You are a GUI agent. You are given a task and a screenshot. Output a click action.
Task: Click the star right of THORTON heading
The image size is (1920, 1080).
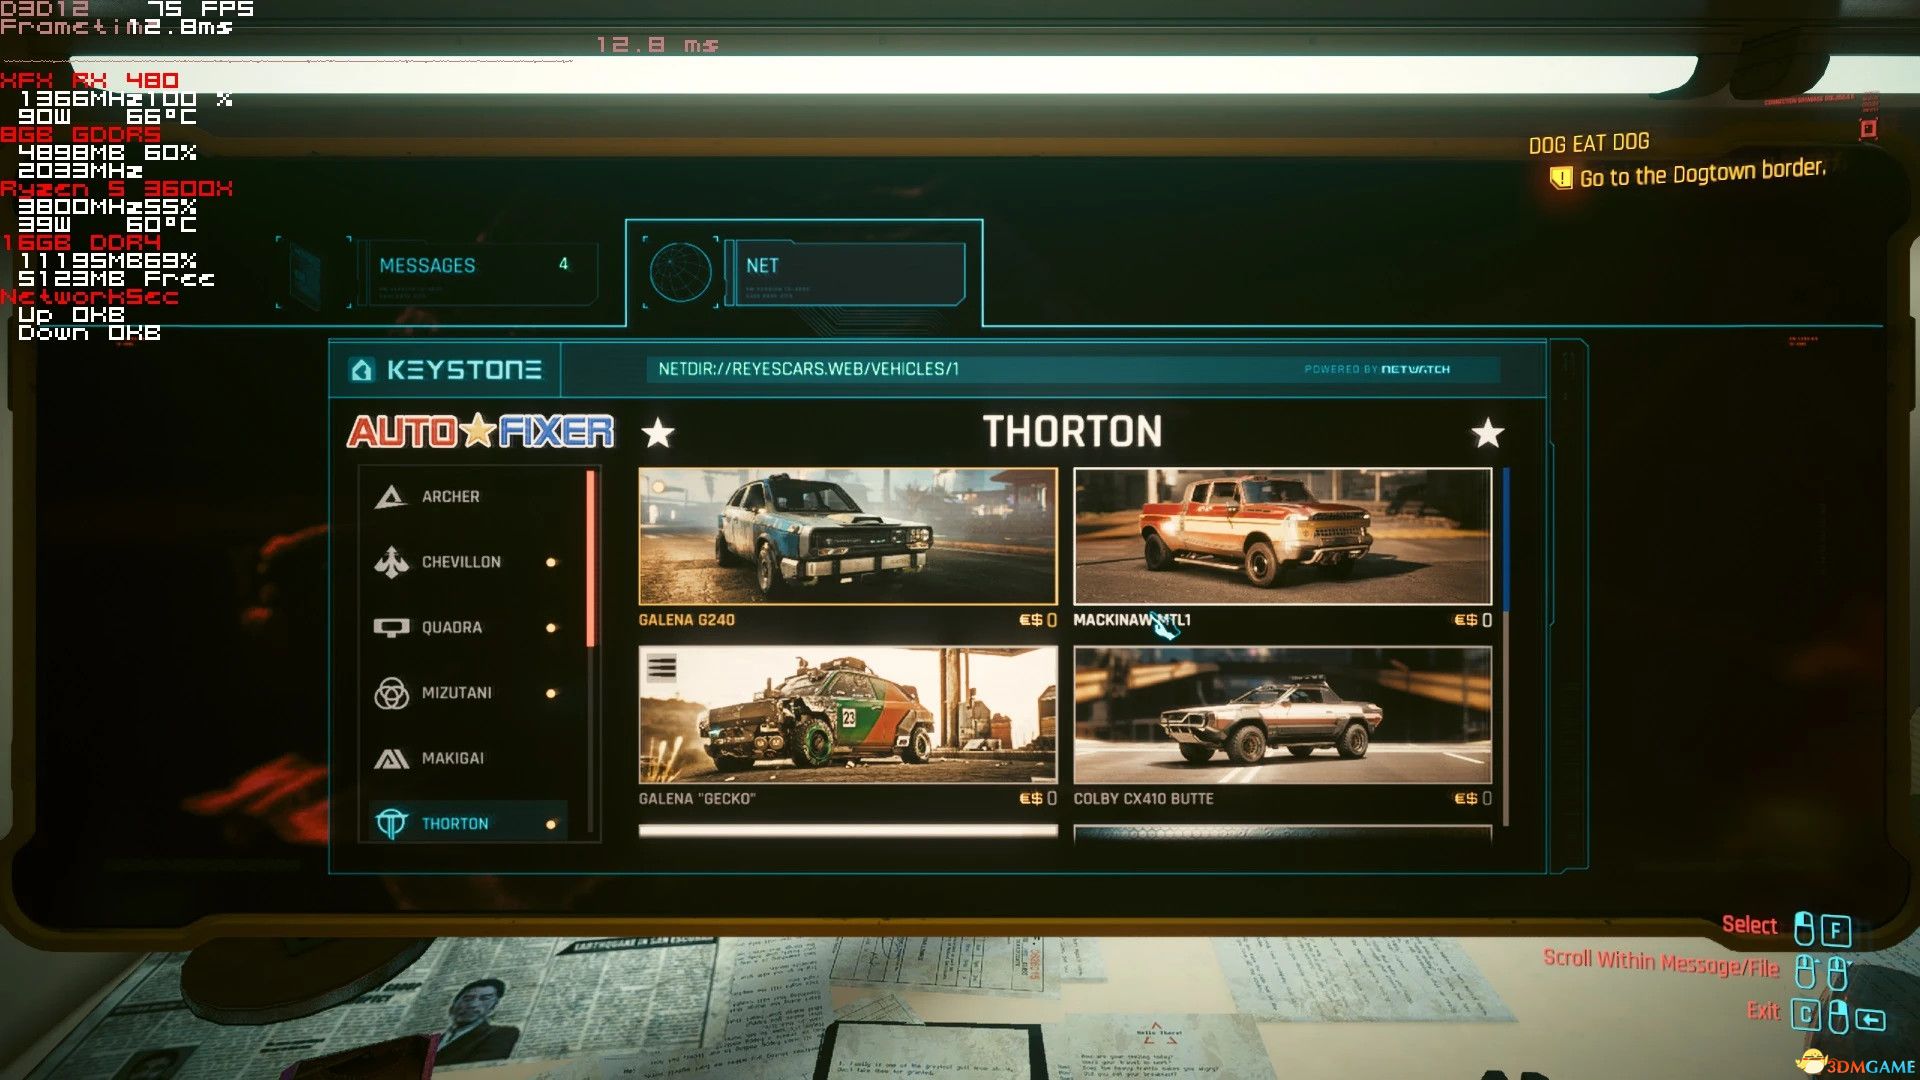(1487, 433)
